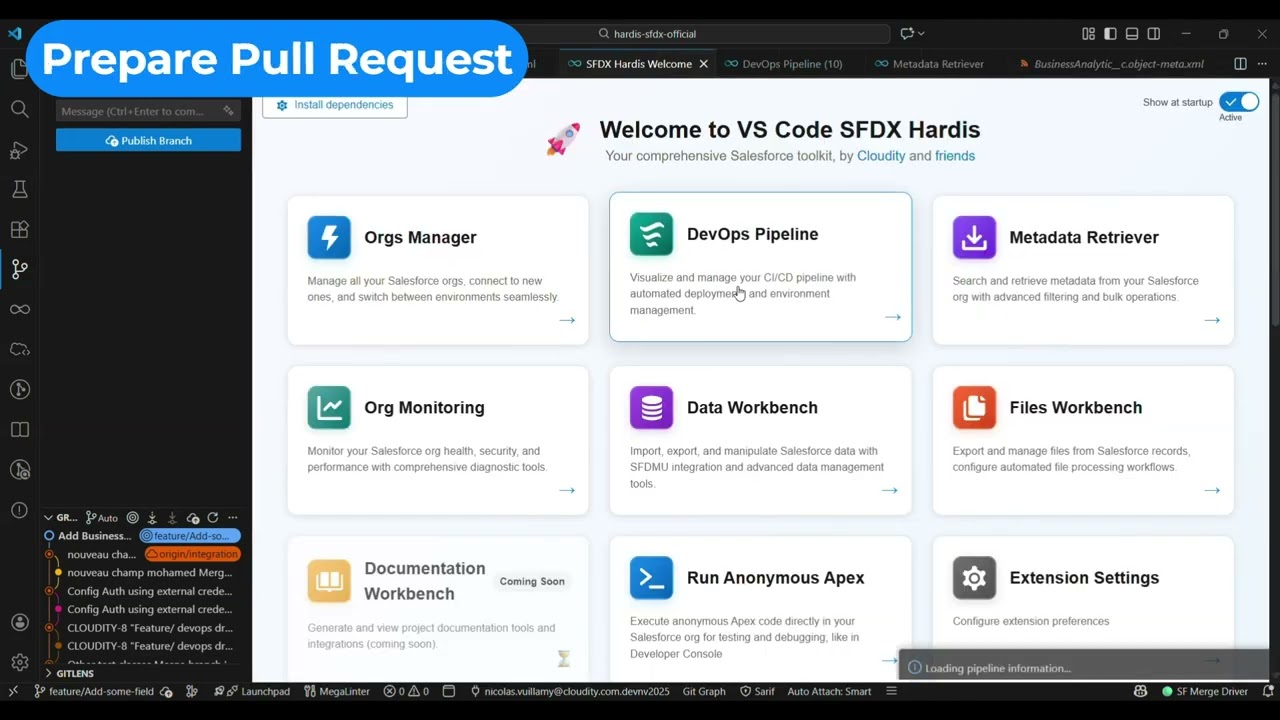Click feature/Add-some-field branch in status bar
This screenshot has height=720, width=1280.
(x=92, y=691)
